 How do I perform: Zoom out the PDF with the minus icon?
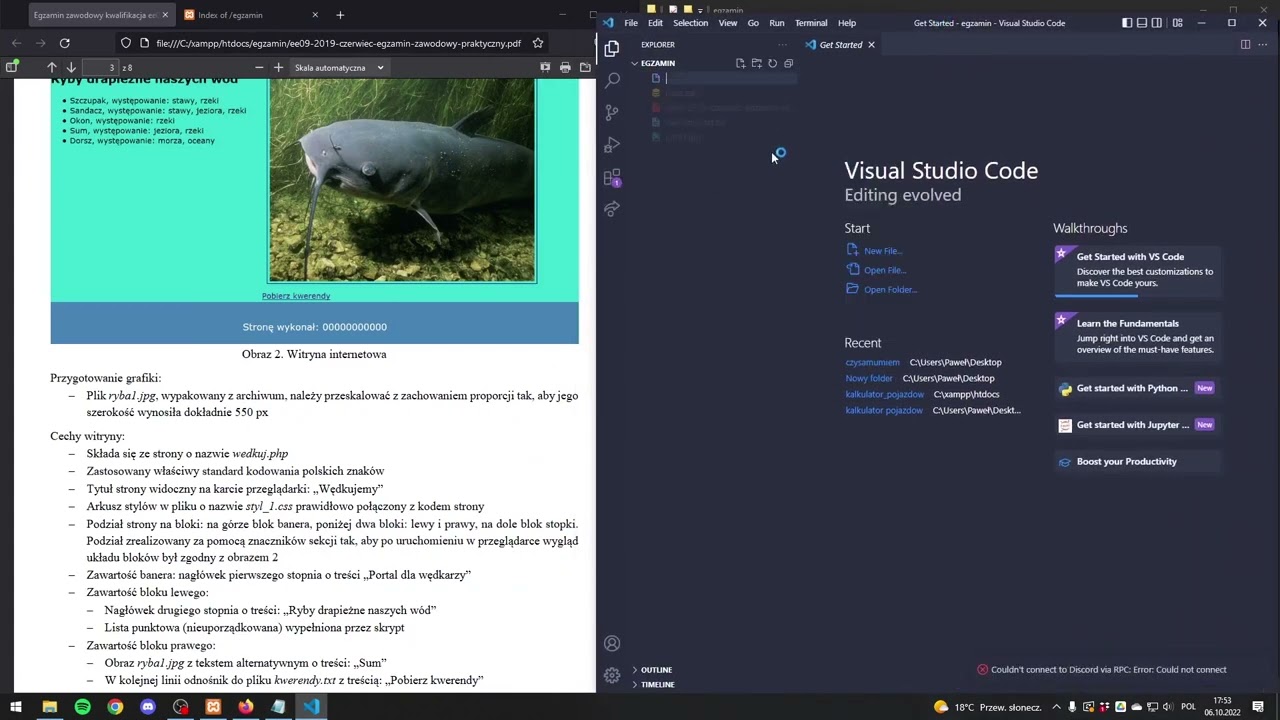[x=259, y=67]
